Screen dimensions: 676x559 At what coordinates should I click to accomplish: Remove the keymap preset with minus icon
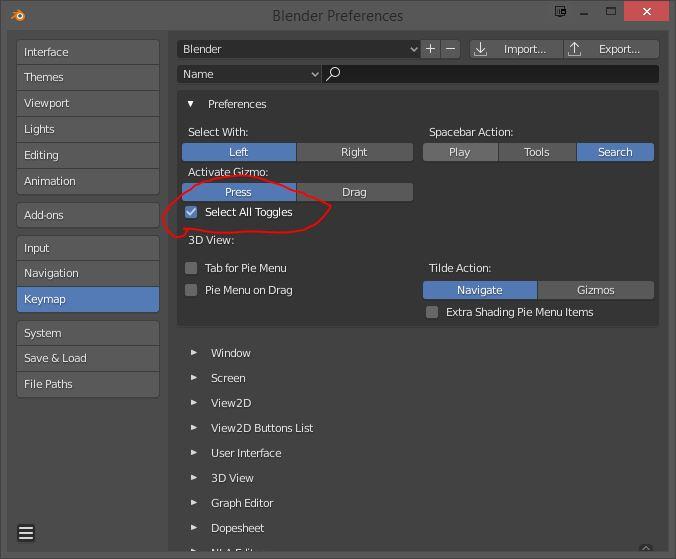(x=451, y=49)
